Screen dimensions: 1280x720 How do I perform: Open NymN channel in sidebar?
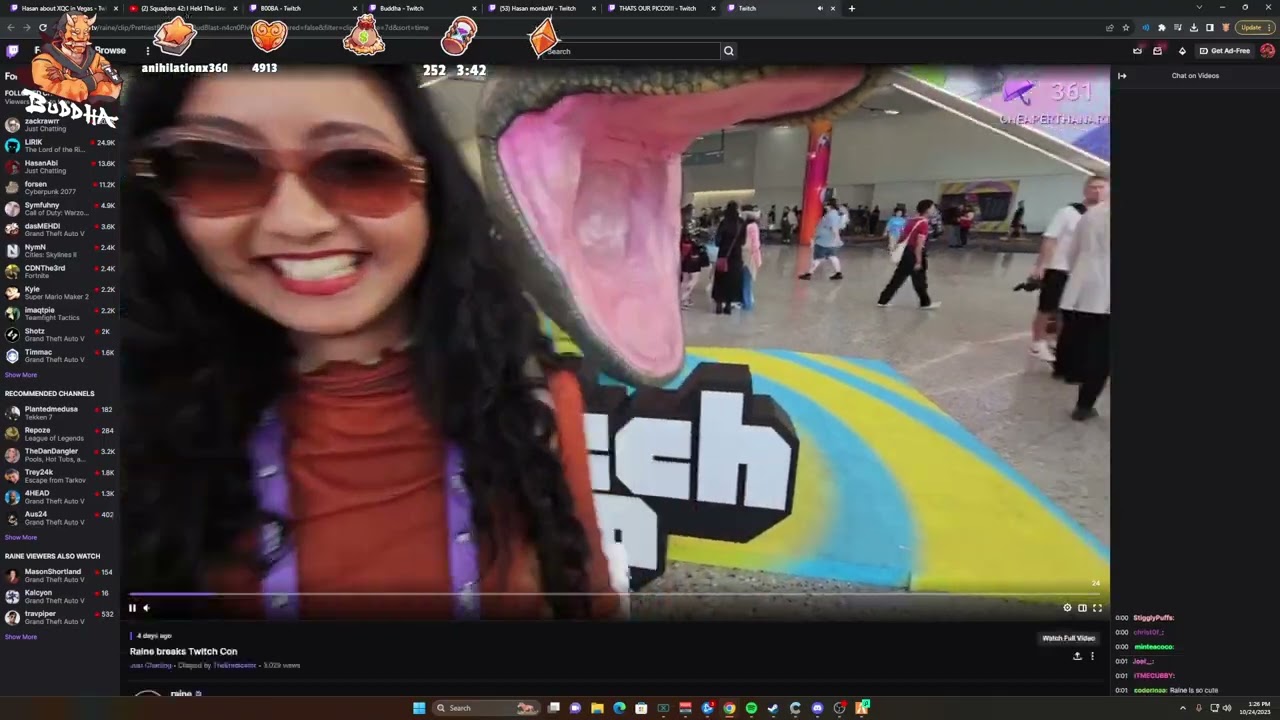pos(60,251)
